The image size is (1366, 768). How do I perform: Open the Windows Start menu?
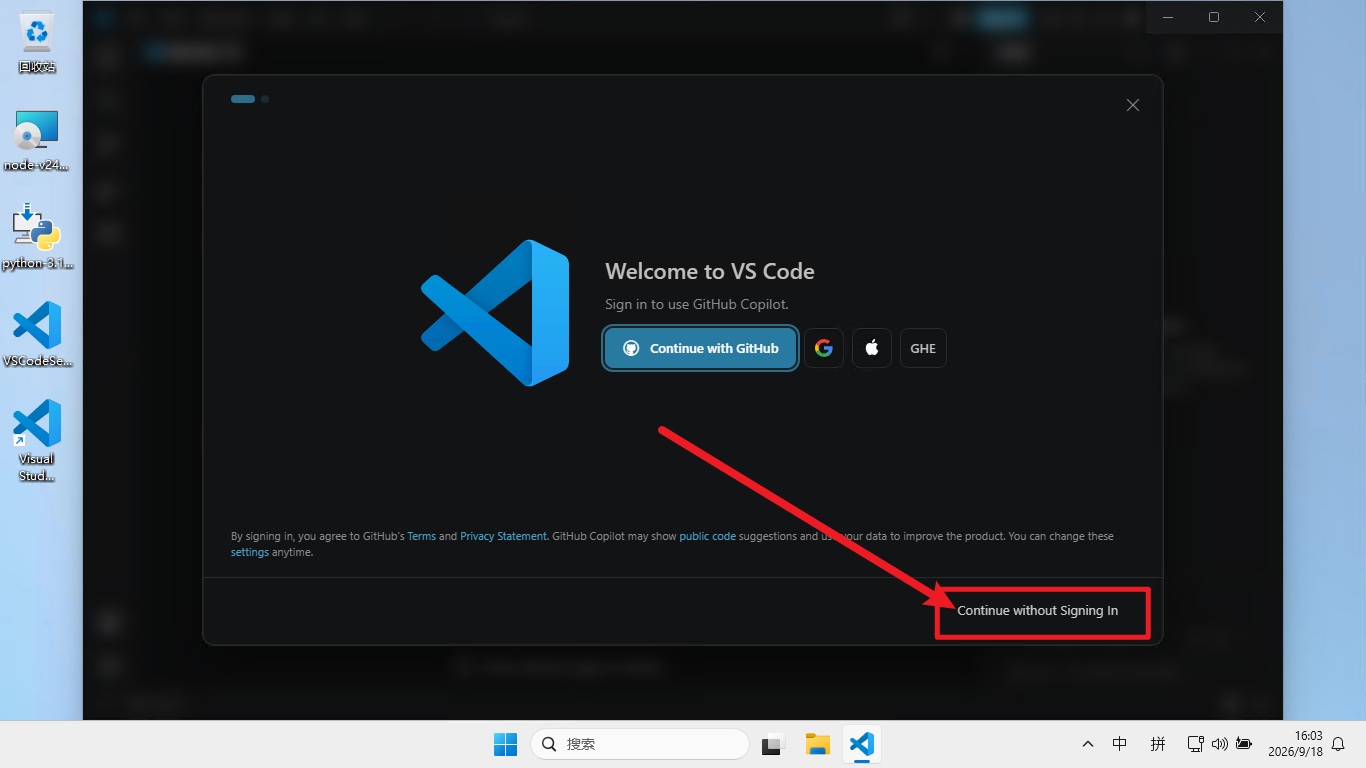505,744
